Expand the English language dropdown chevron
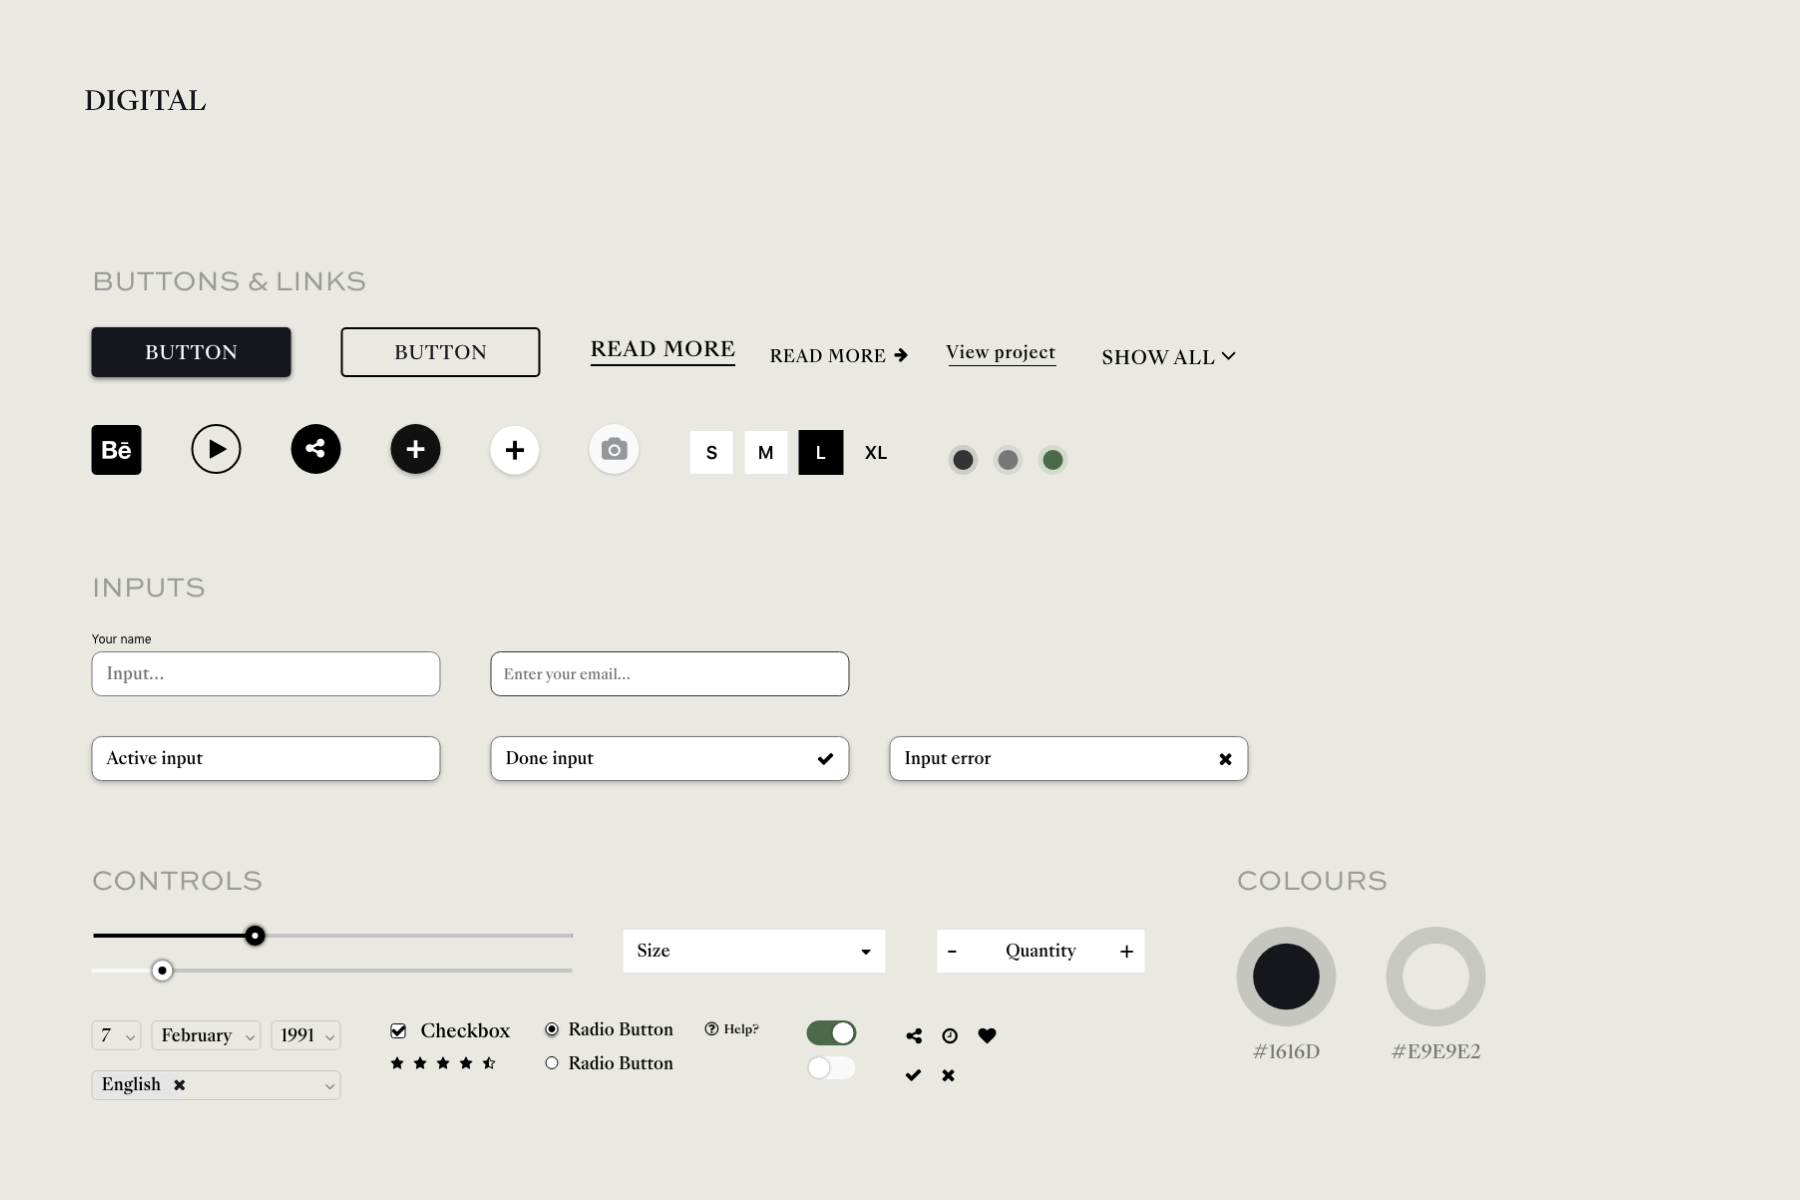The height and width of the screenshot is (1200, 1800). (x=329, y=1086)
